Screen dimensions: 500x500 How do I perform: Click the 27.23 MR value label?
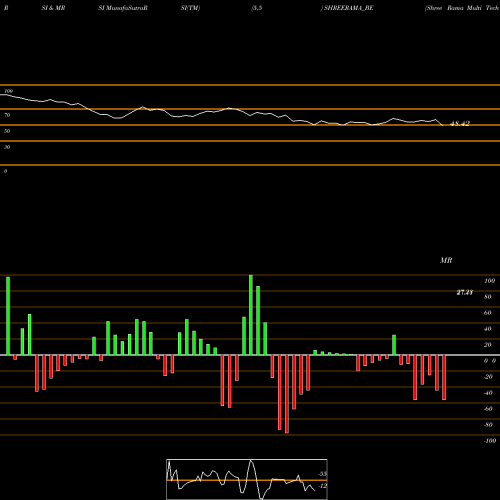[465, 292]
